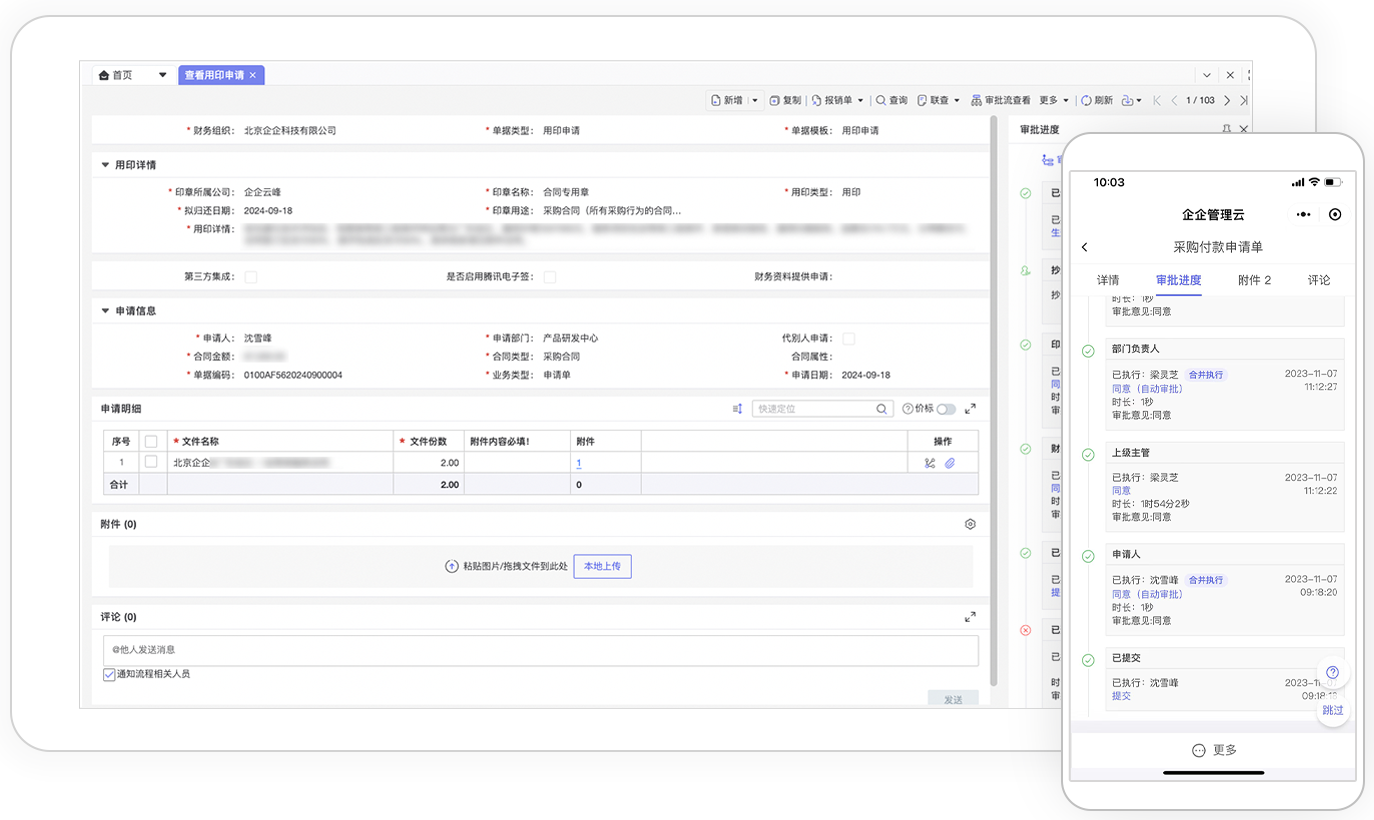The image size is (1374, 820).
Task: Toggle the 价标 switch
Action: (945, 409)
